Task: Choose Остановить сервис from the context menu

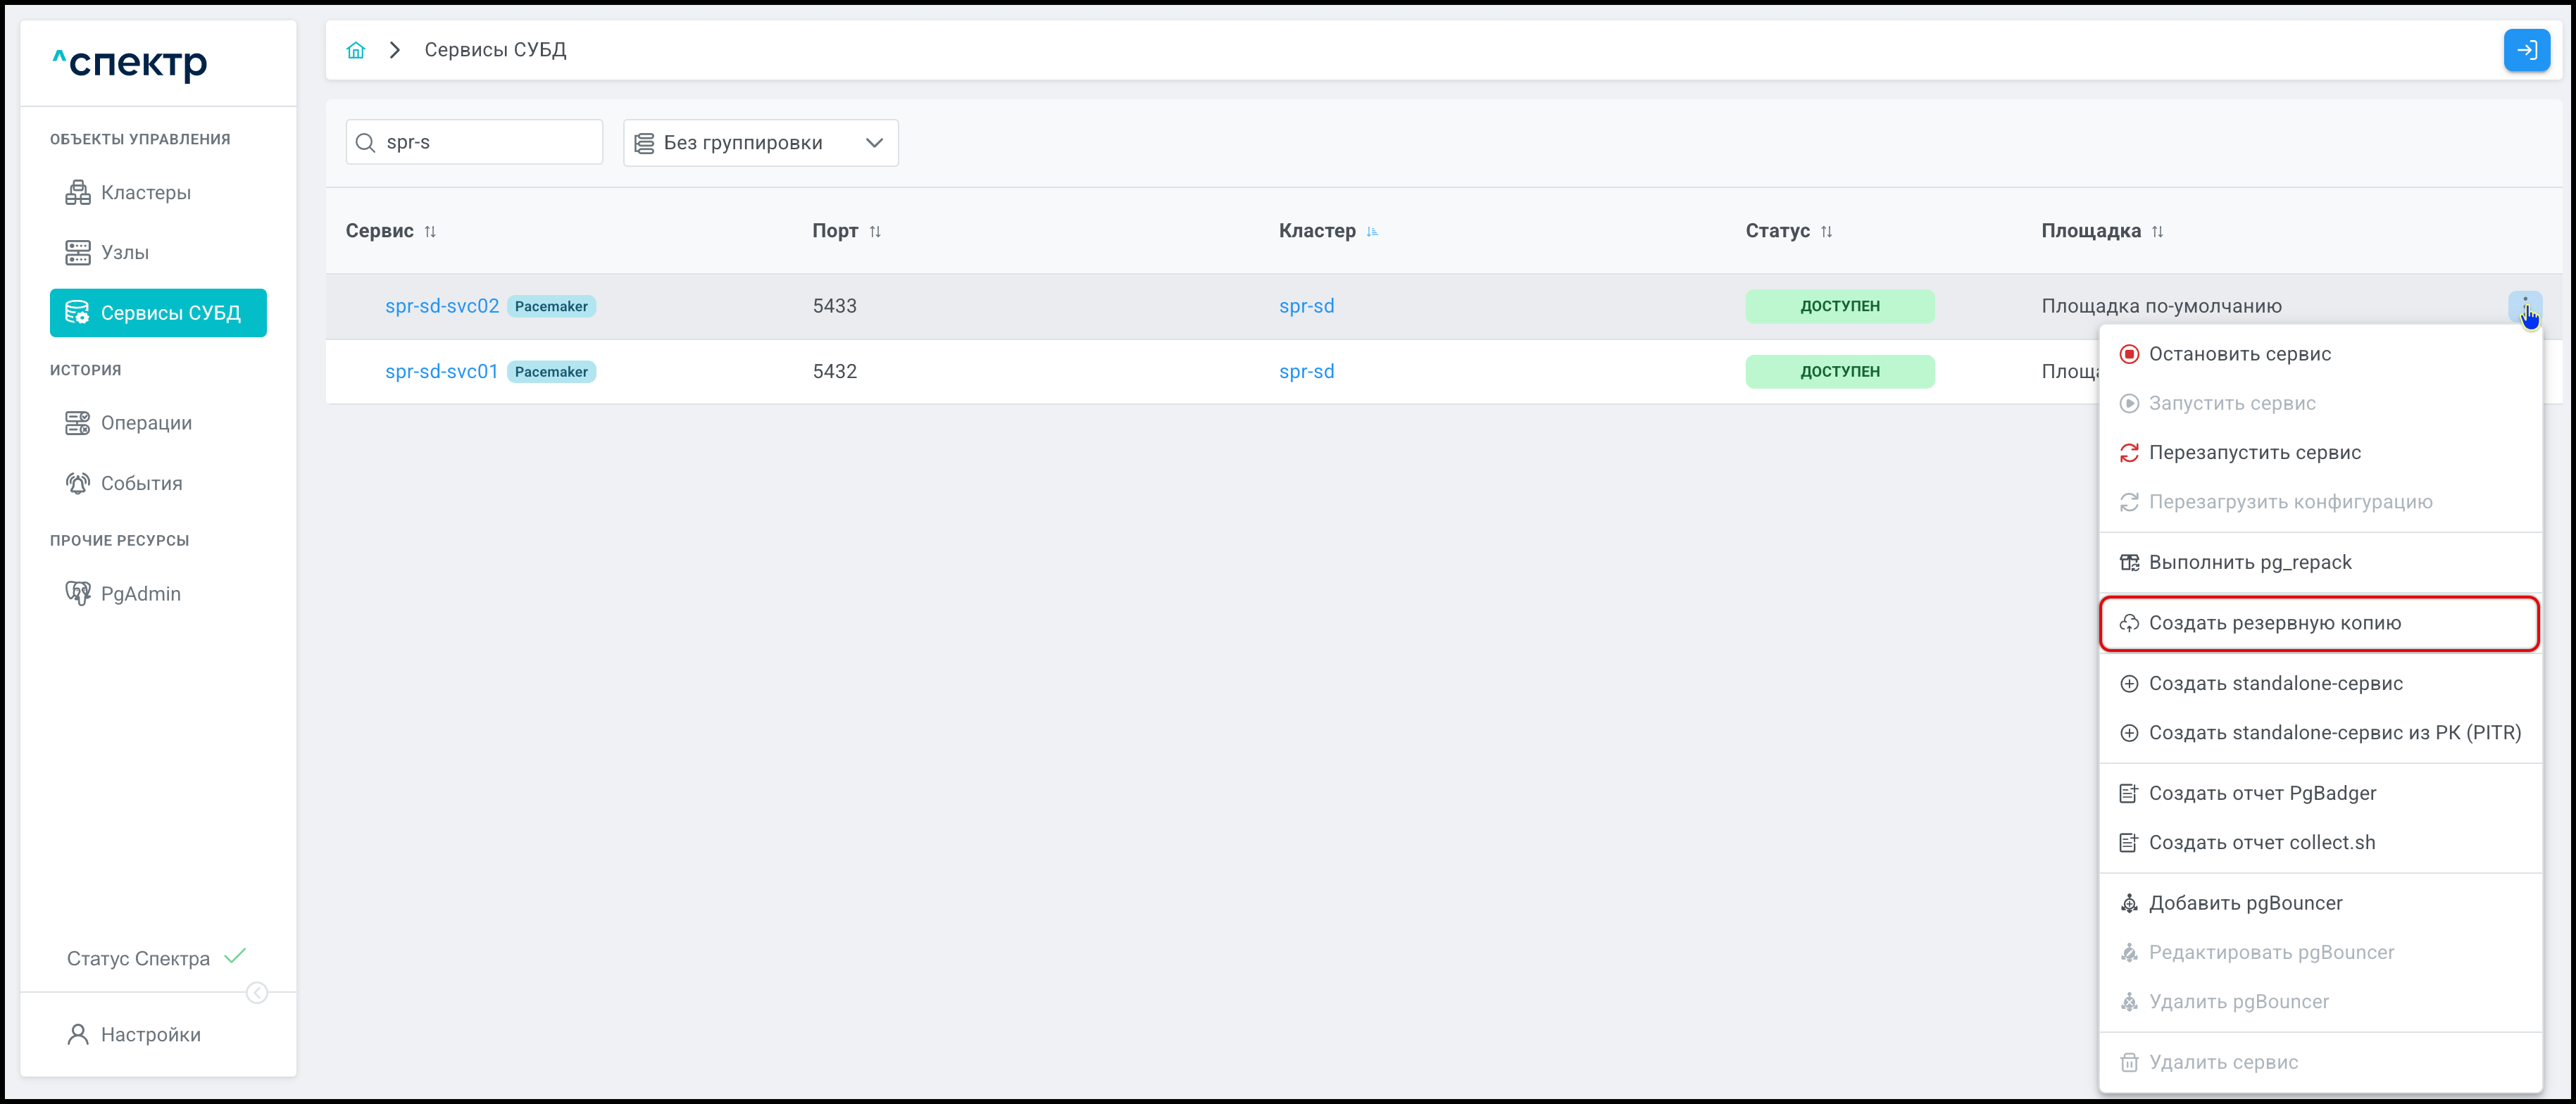Action: [2239, 354]
